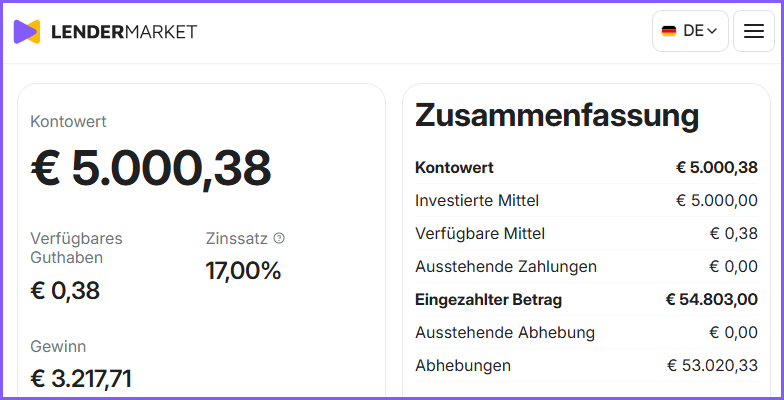Select the Ausstehende Zahlungen row

pyautogui.click(x=586, y=266)
